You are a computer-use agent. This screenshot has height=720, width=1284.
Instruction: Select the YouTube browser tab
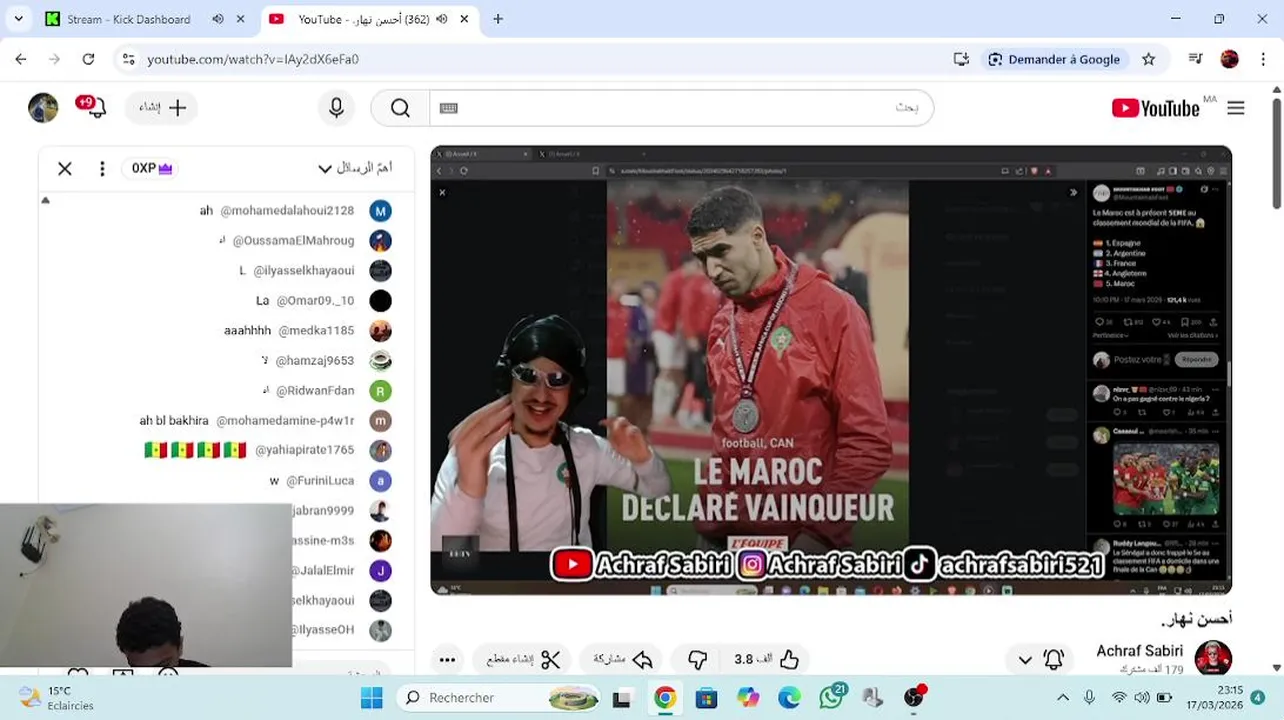click(365, 19)
